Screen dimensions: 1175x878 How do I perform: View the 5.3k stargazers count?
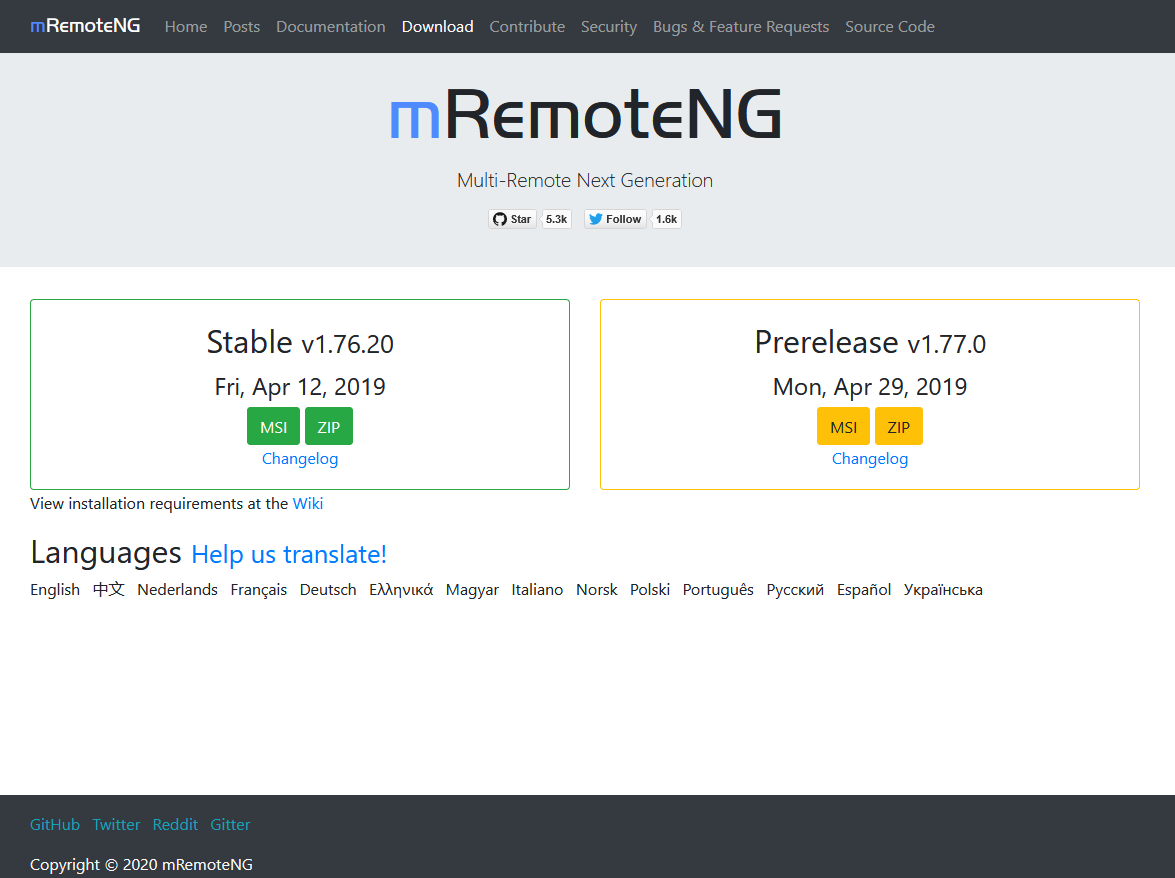(556, 219)
